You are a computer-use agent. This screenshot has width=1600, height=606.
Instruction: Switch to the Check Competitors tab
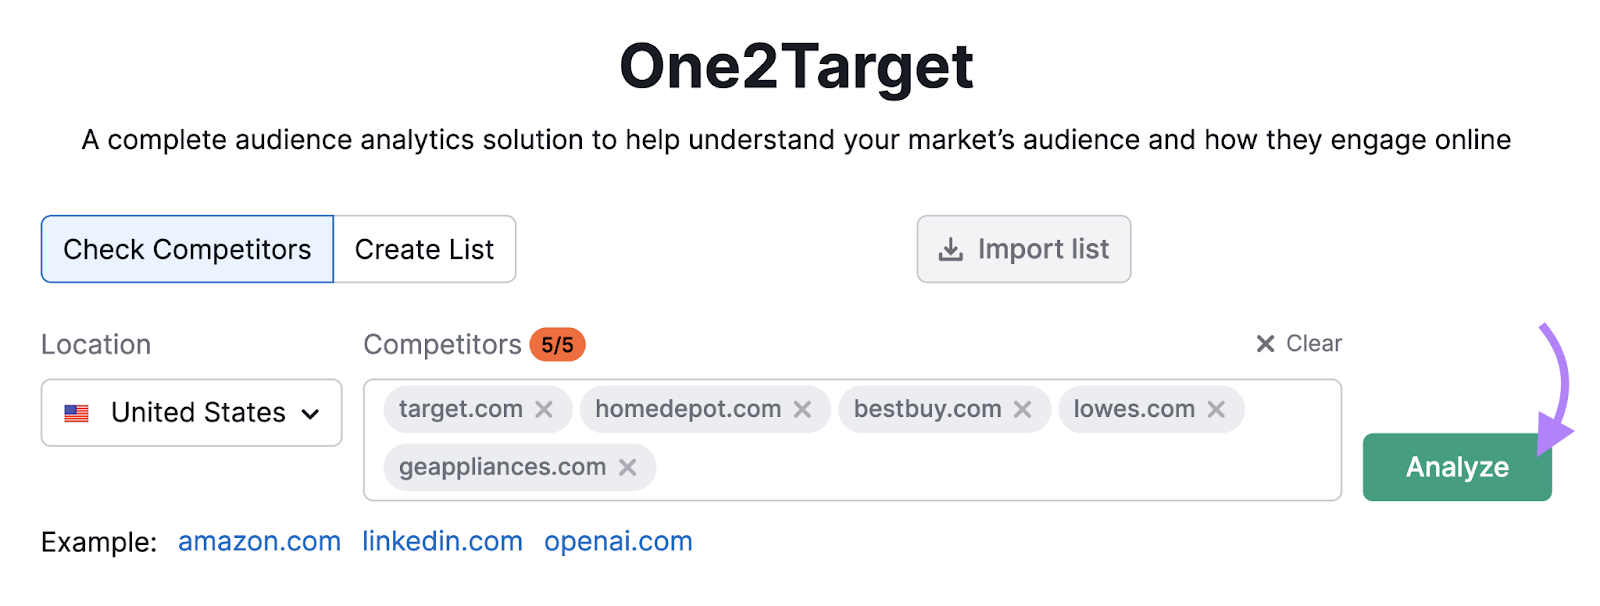click(x=186, y=249)
